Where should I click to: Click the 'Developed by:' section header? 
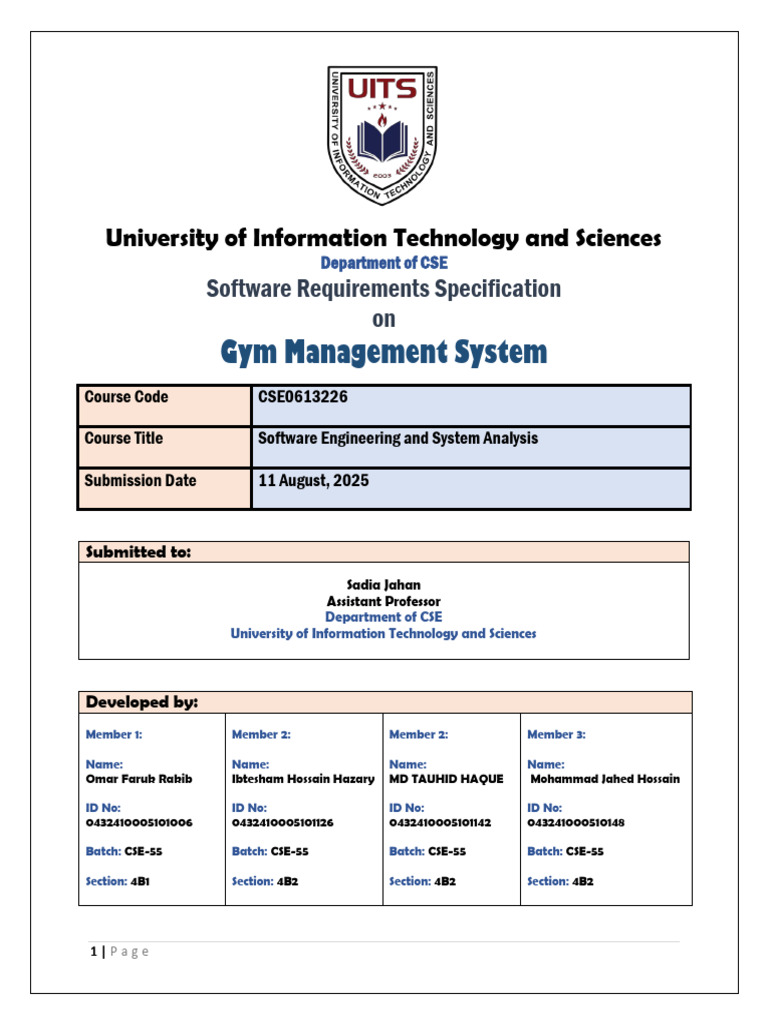[385, 702]
